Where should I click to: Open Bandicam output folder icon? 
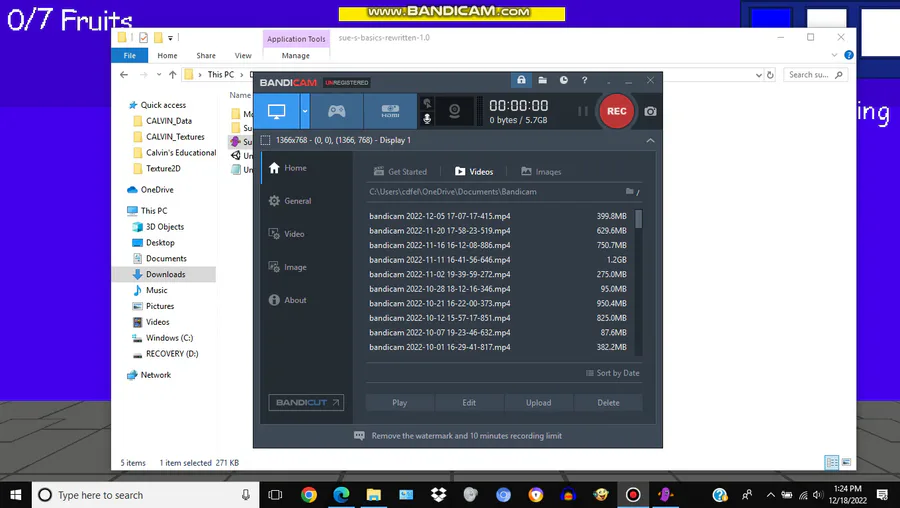click(x=542, y=80)
